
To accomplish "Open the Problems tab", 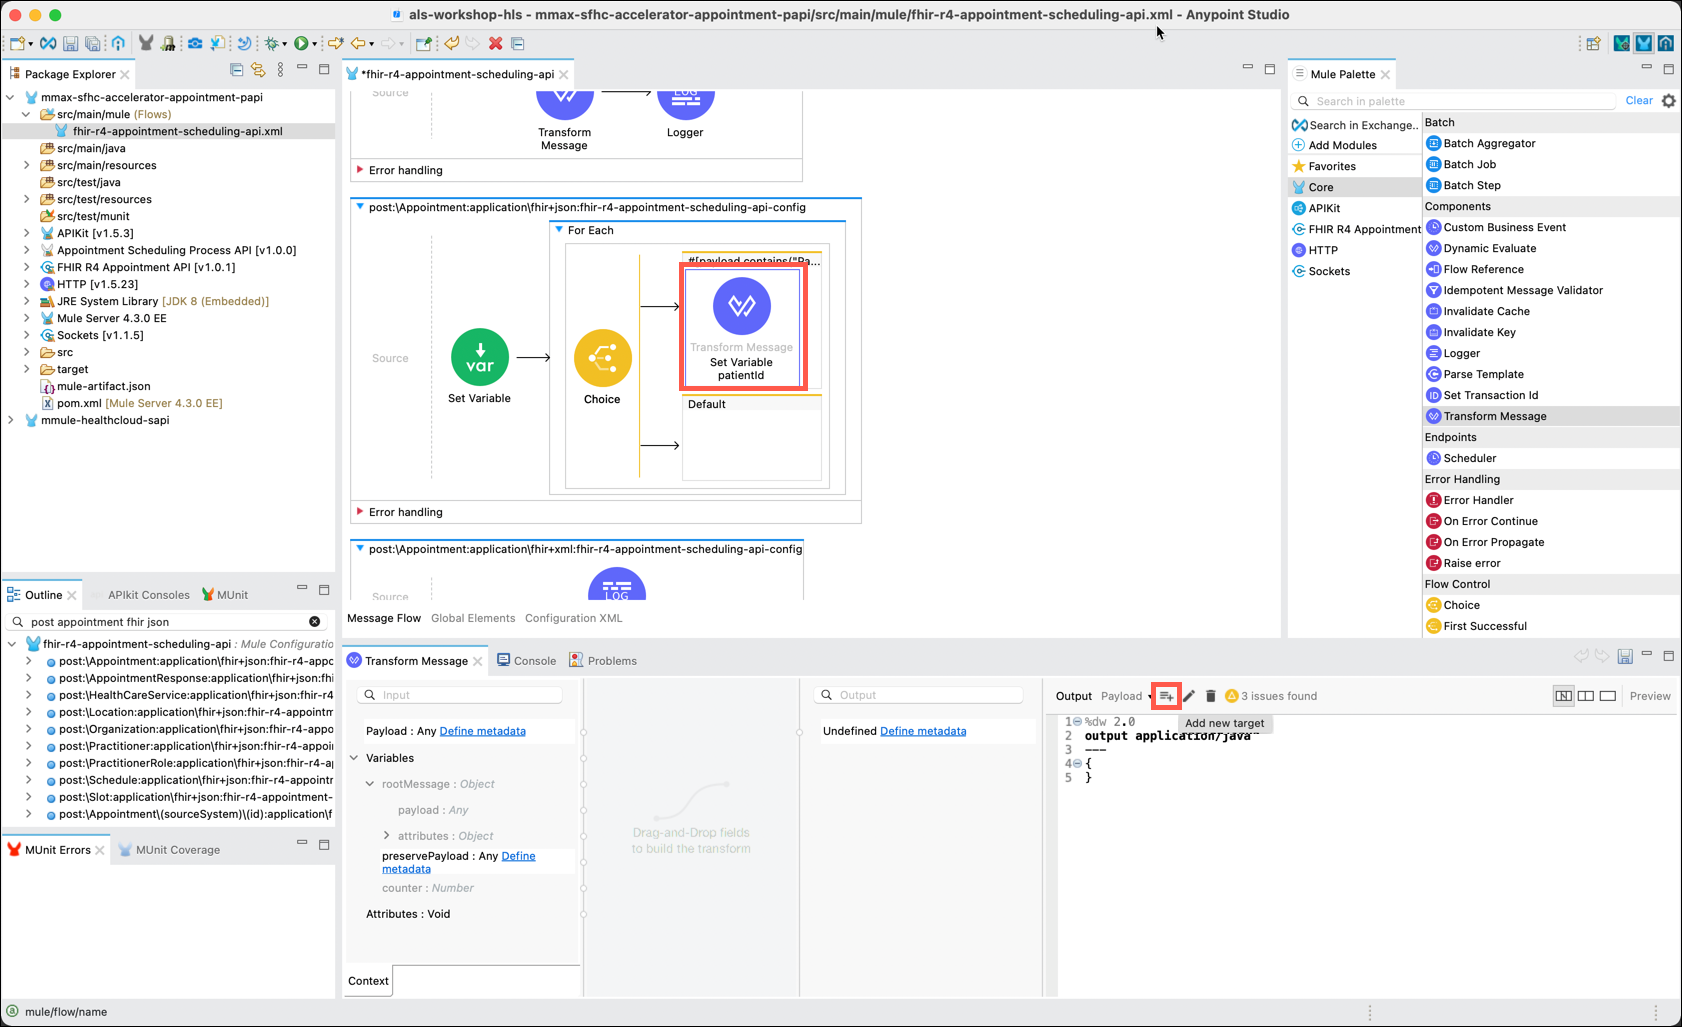I will (x=603, y=661).
